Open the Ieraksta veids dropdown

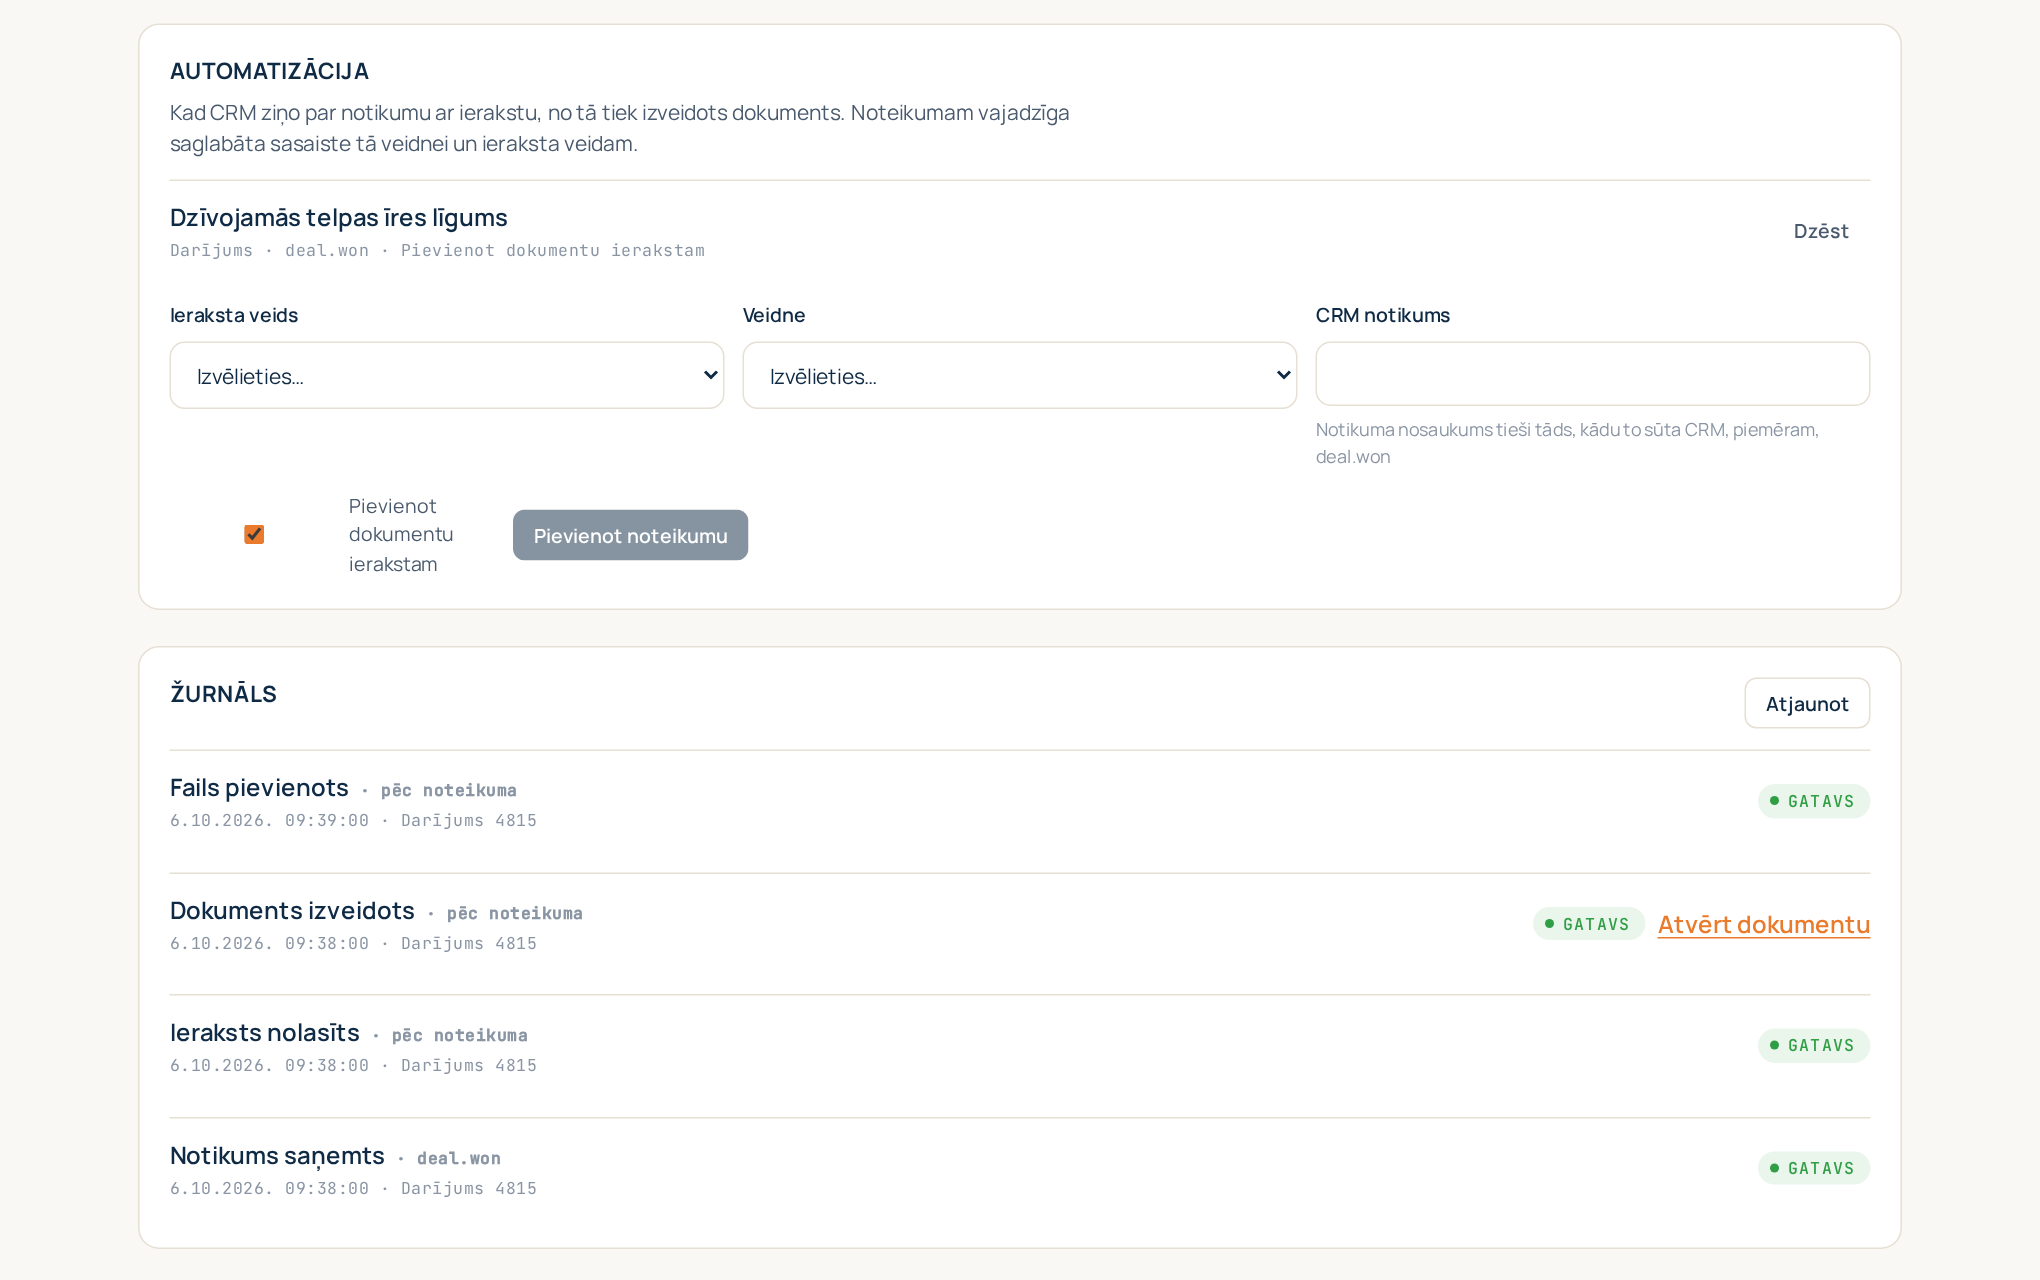447,375
